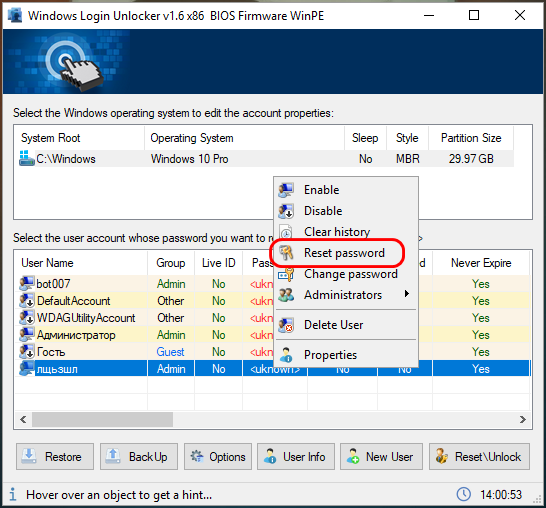Click the Гость account icon

[27, 352]
